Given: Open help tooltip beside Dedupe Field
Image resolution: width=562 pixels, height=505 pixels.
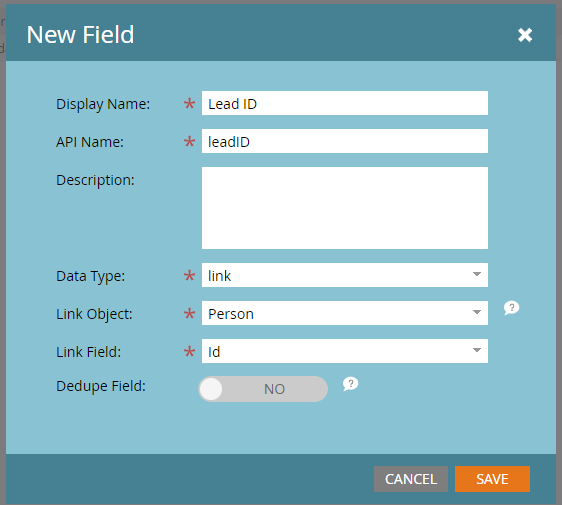Looking at the screenshot, I should (350, 384).
